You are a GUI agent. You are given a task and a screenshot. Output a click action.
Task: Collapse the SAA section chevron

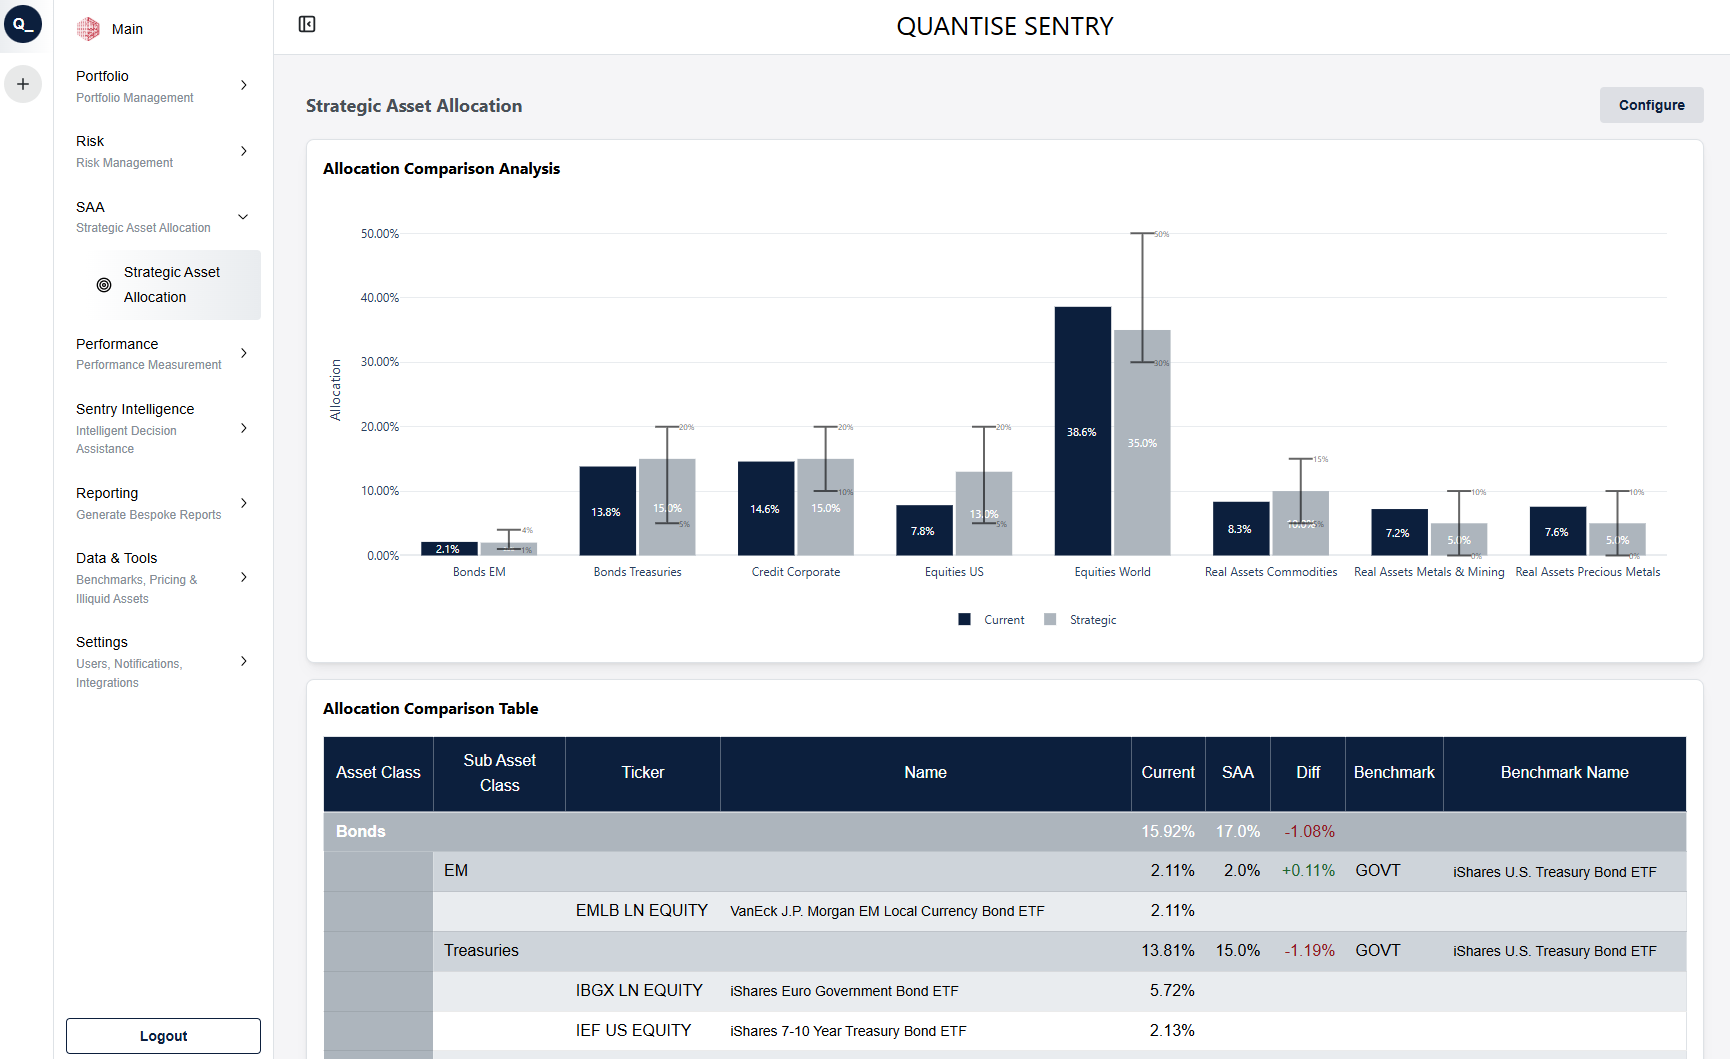pyautogui.click(x=243, y=216)
